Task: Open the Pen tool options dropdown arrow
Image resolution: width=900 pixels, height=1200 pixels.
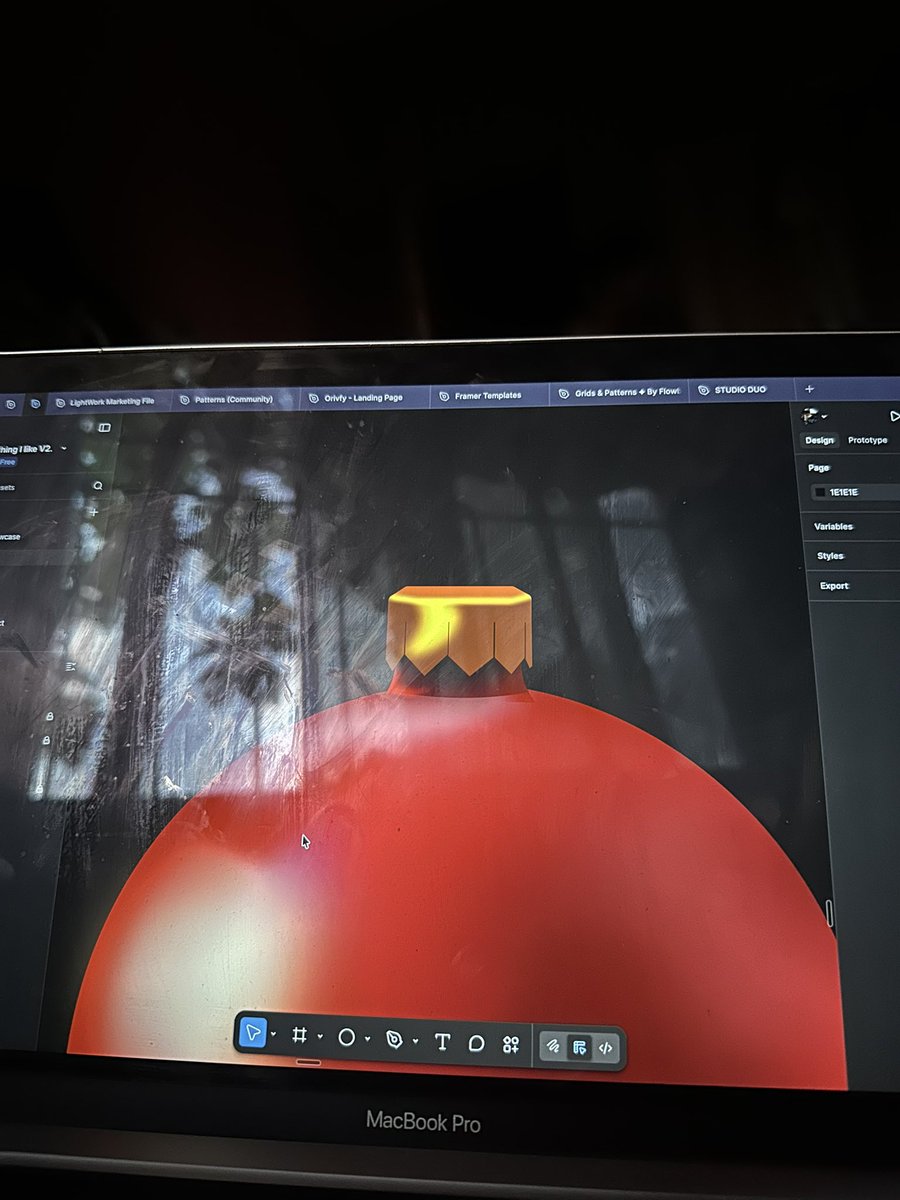Action: (x=415, y=1042)
